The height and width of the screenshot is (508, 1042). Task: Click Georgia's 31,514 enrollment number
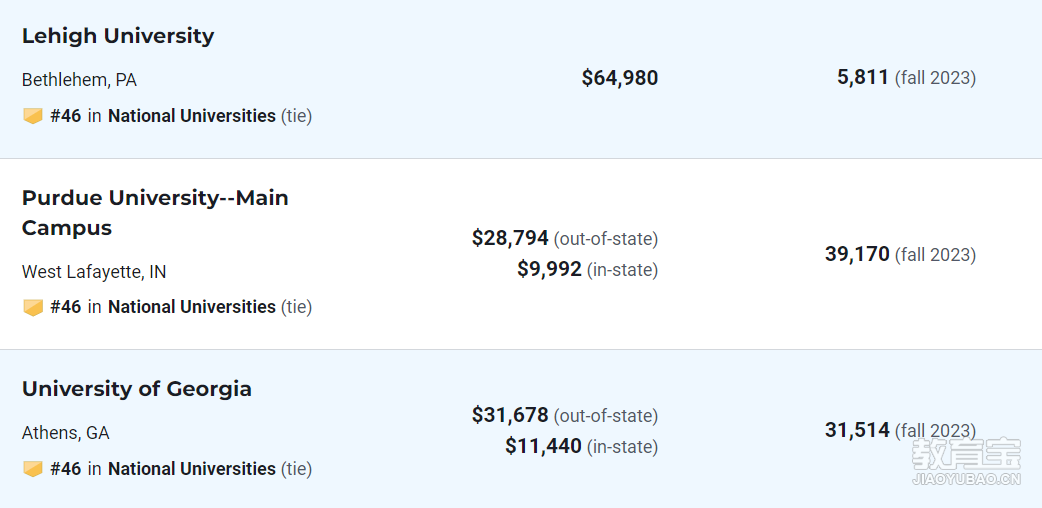(x=857, y=430)
